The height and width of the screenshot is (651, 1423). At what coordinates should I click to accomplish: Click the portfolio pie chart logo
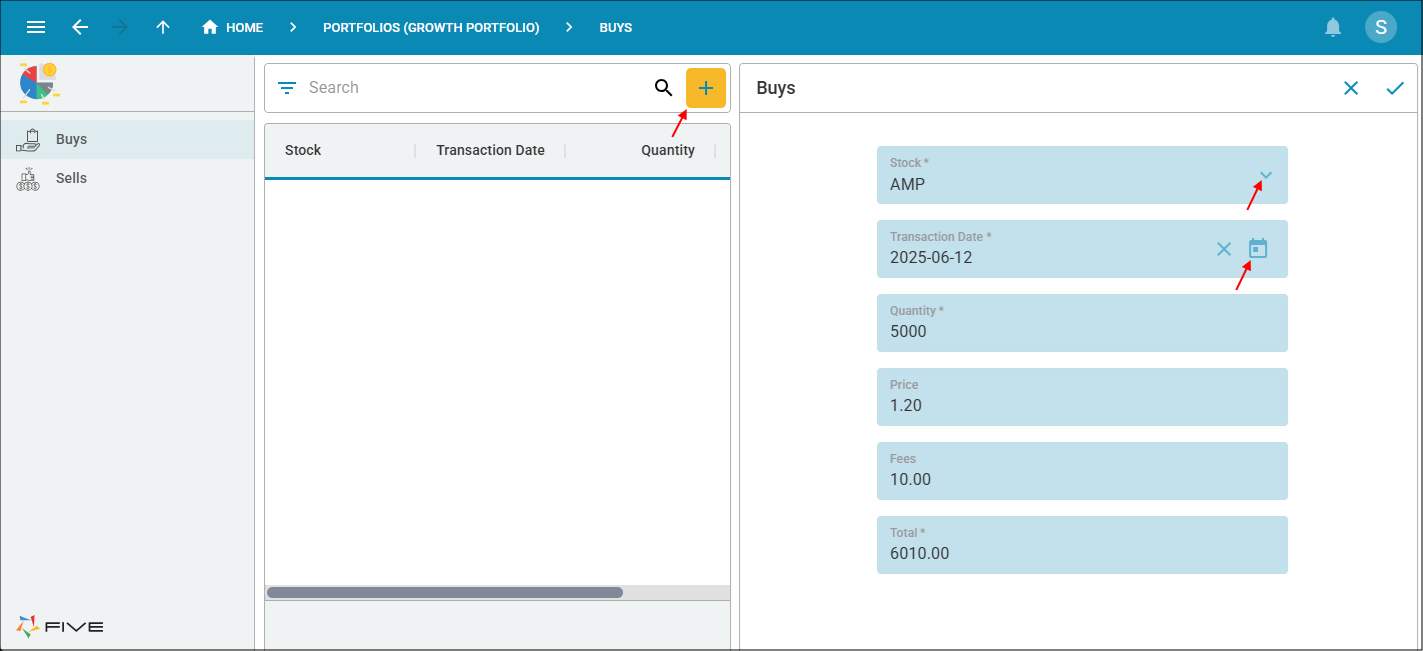pos(39,82)
